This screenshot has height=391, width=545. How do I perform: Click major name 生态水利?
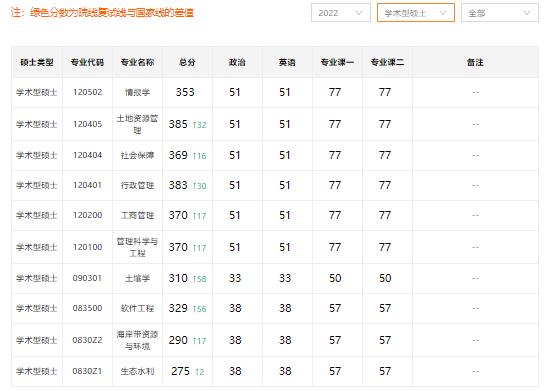pyautogui.click(x=137, y=371)
